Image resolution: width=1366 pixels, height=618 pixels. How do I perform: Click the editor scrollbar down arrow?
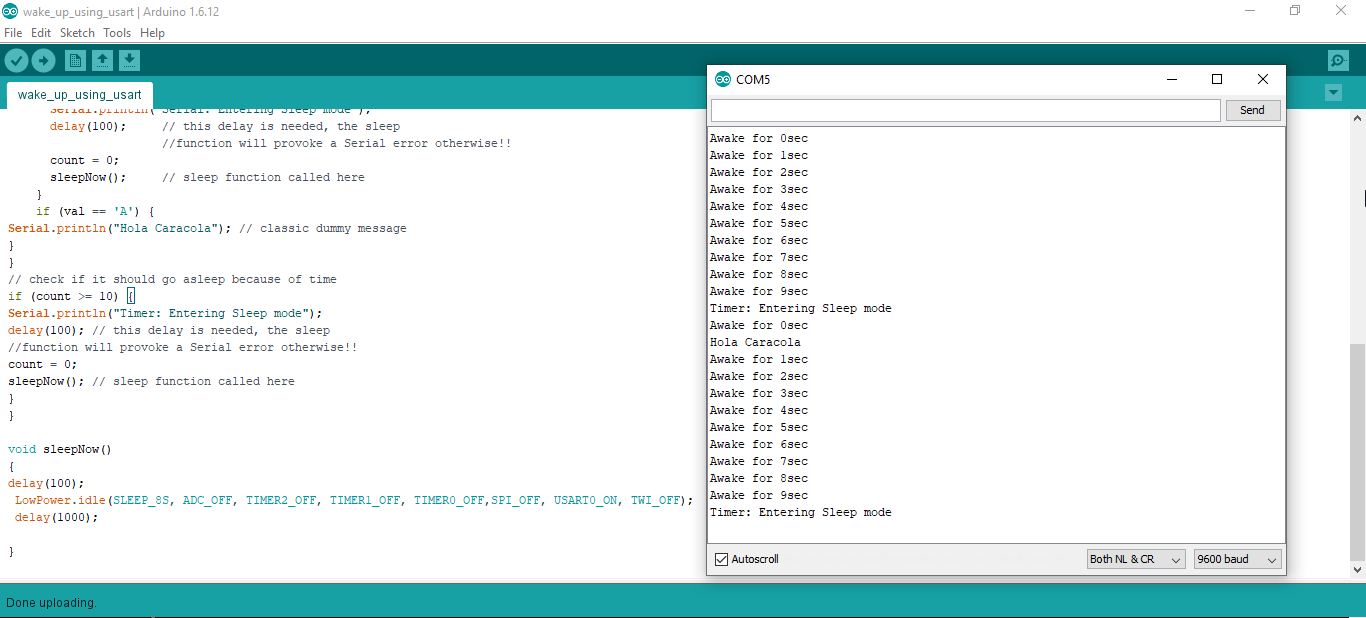(1357, 569)
